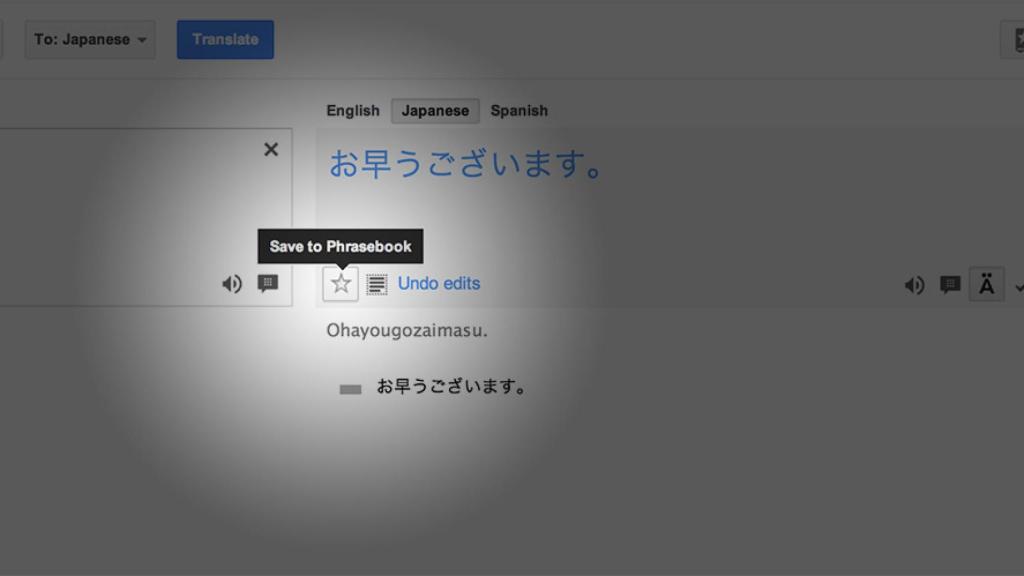
Task: Open the To: Japanese language dropdown
Action: pos(90,39)
